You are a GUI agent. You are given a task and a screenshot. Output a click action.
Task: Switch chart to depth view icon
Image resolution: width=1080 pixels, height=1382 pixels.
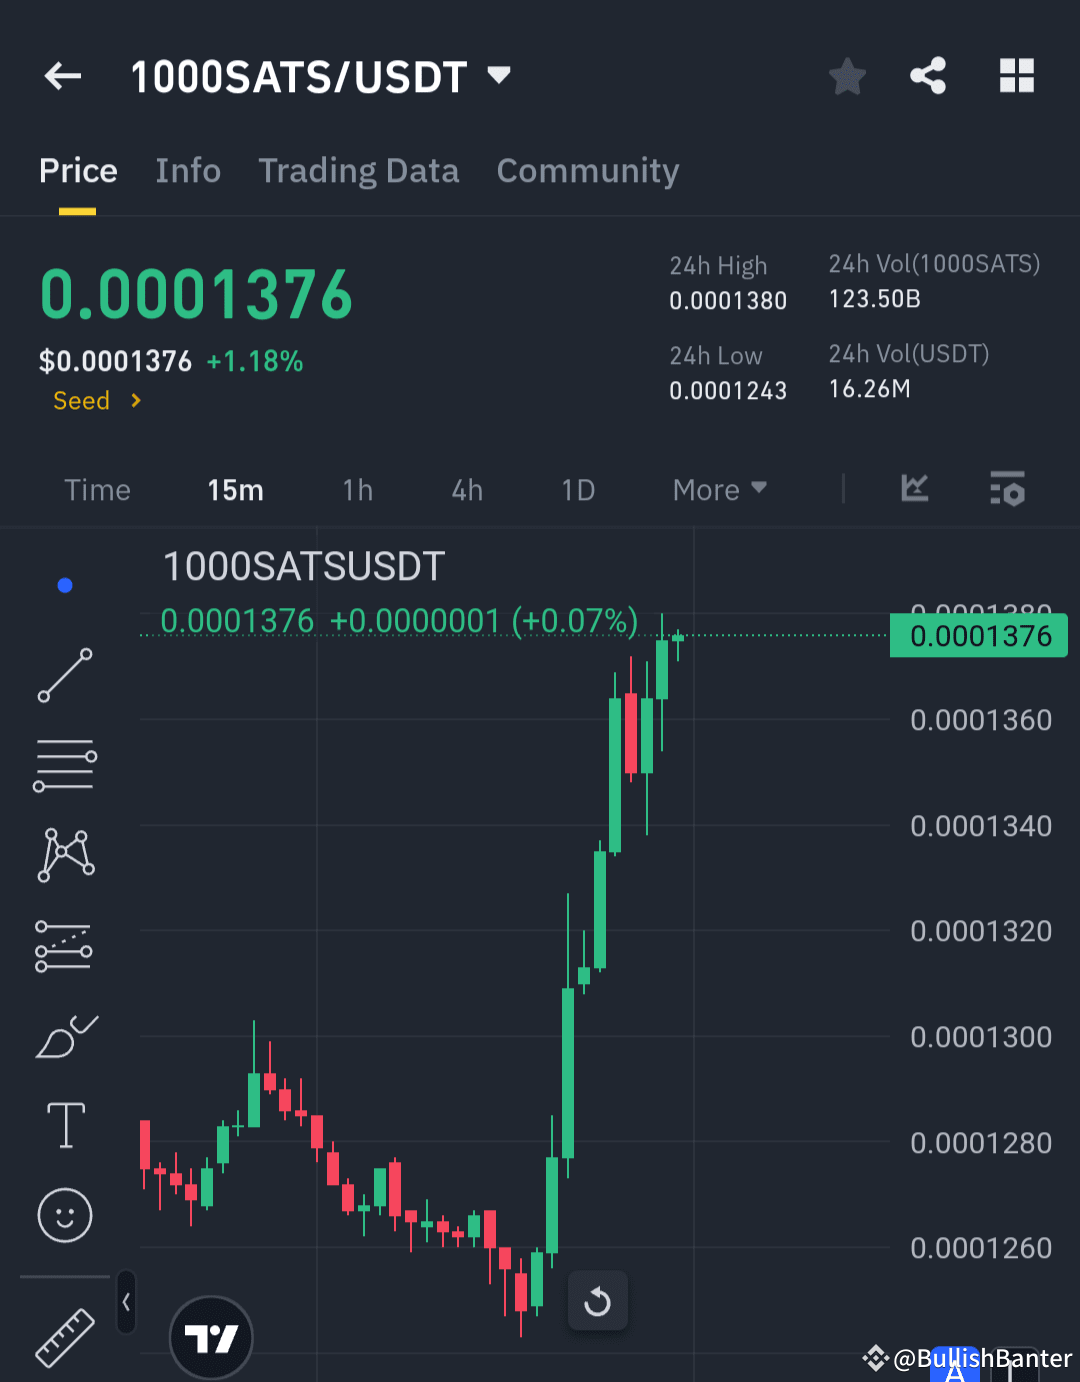(x=913, y=490)
